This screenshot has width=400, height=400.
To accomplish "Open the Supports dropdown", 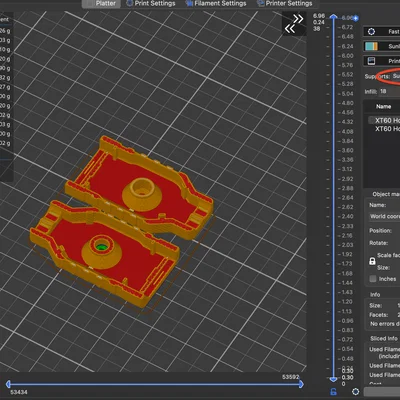I will (x=395, y=76).
